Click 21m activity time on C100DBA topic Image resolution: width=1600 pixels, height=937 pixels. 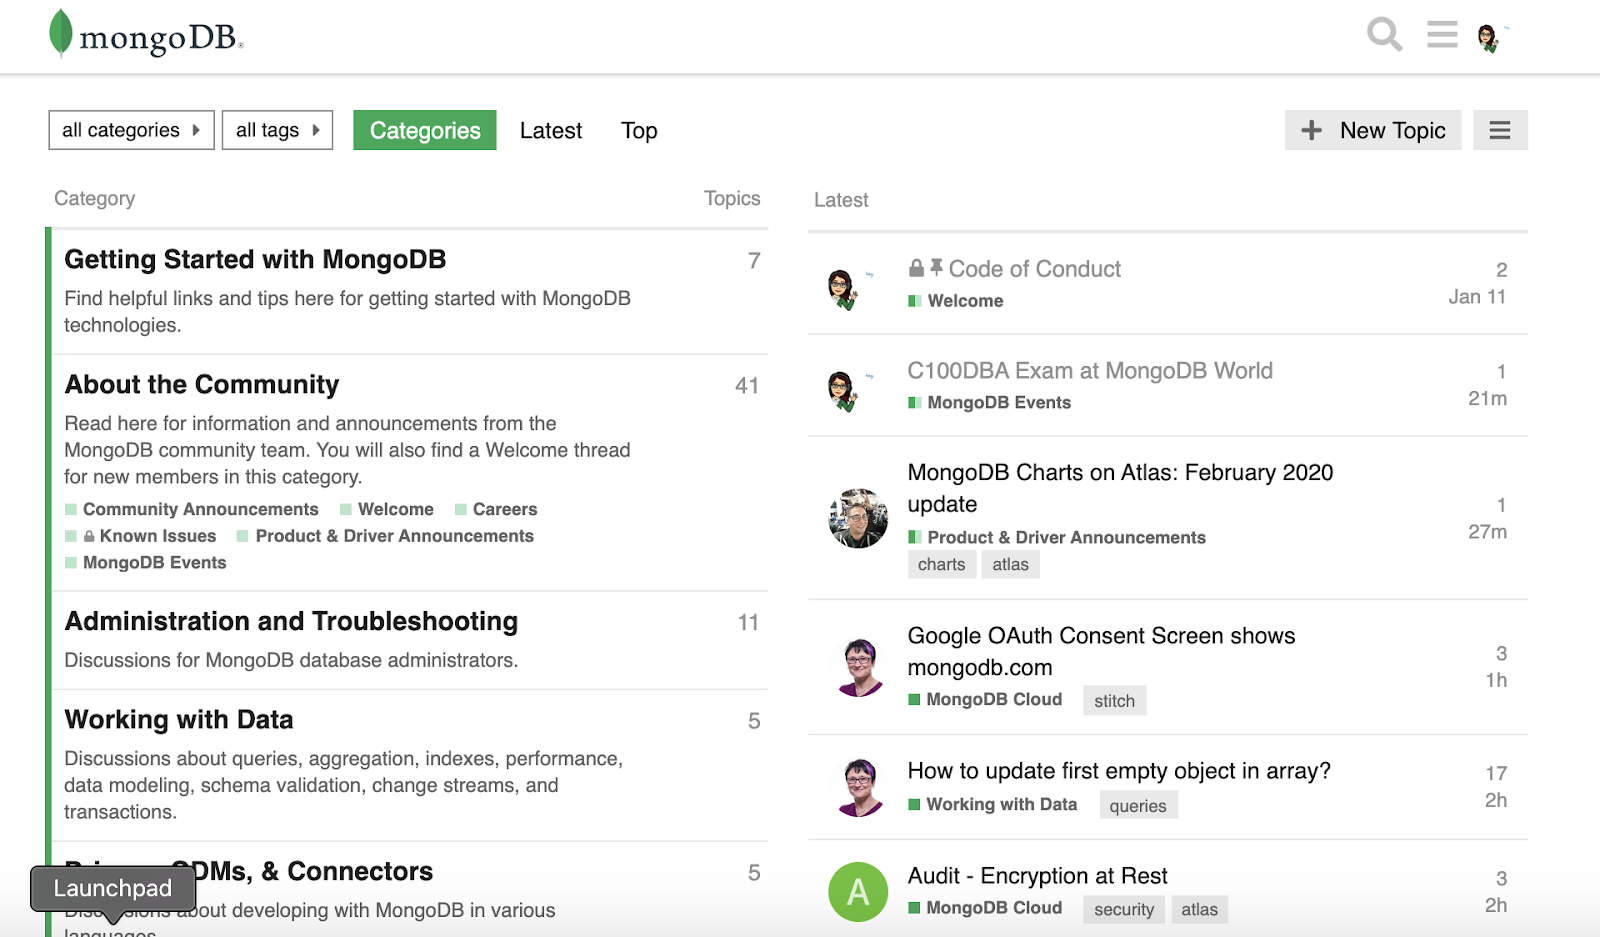pos(1487,398)
